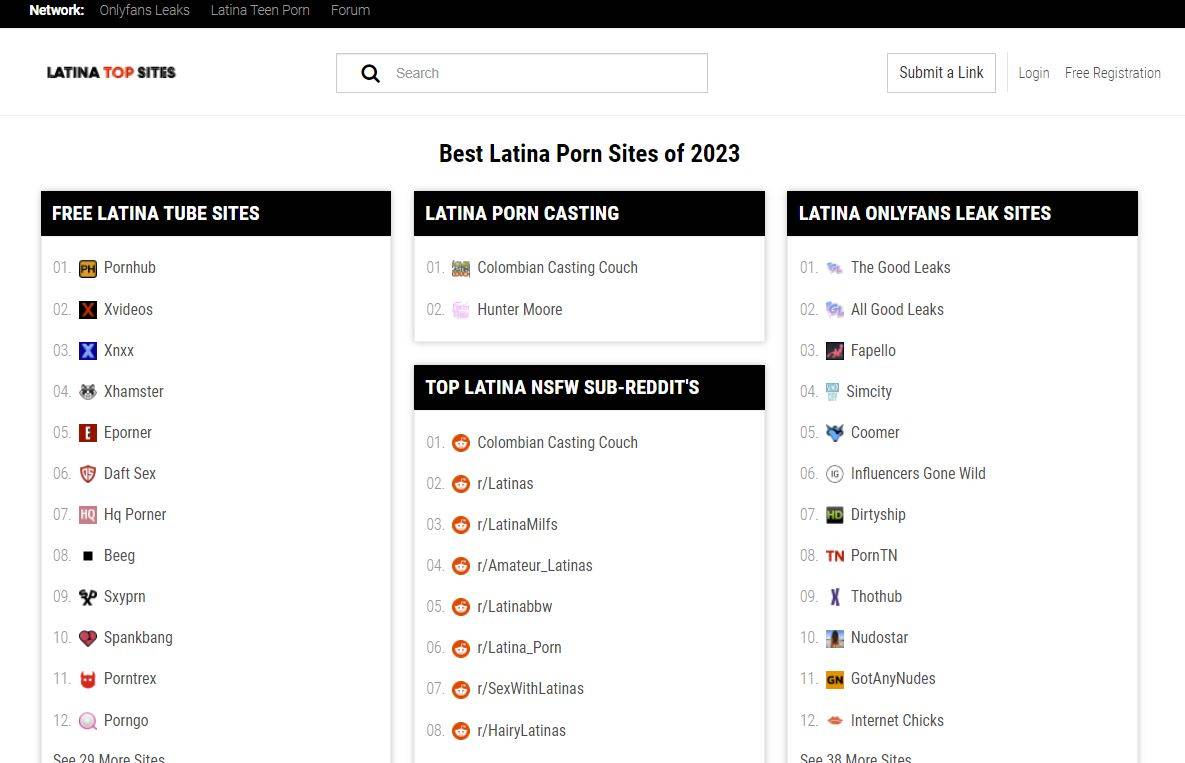Click the red X Xvideos icon
Viewport: 1185px width, 763px height.
tap(88, 310)
